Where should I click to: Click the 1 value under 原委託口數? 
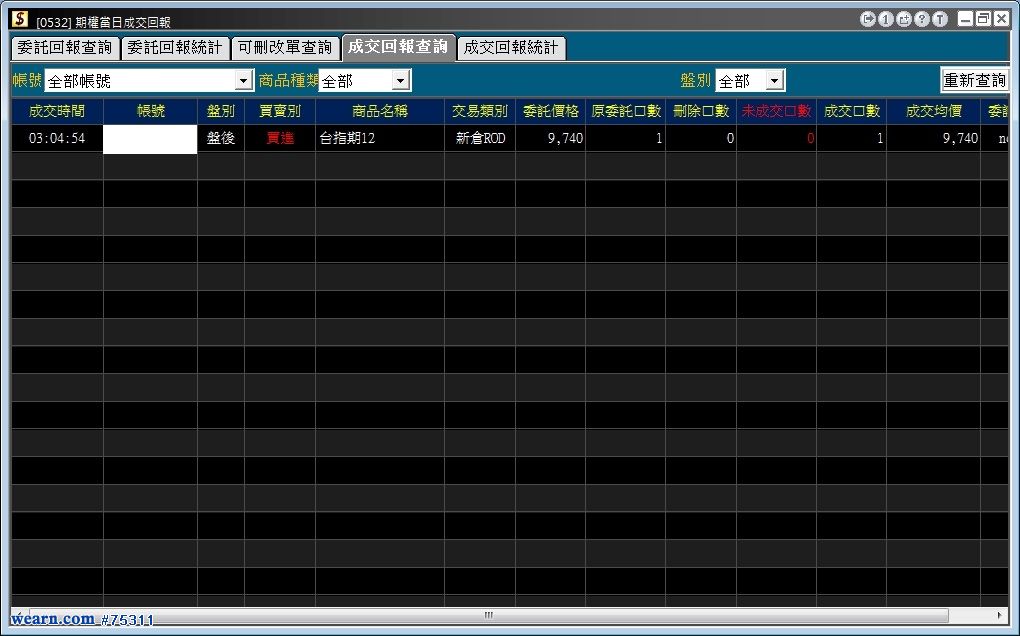point(626,139)
